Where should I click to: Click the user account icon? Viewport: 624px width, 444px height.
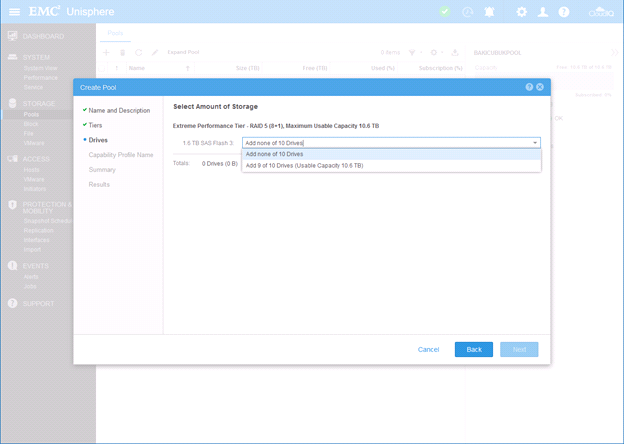coord(543,12)
